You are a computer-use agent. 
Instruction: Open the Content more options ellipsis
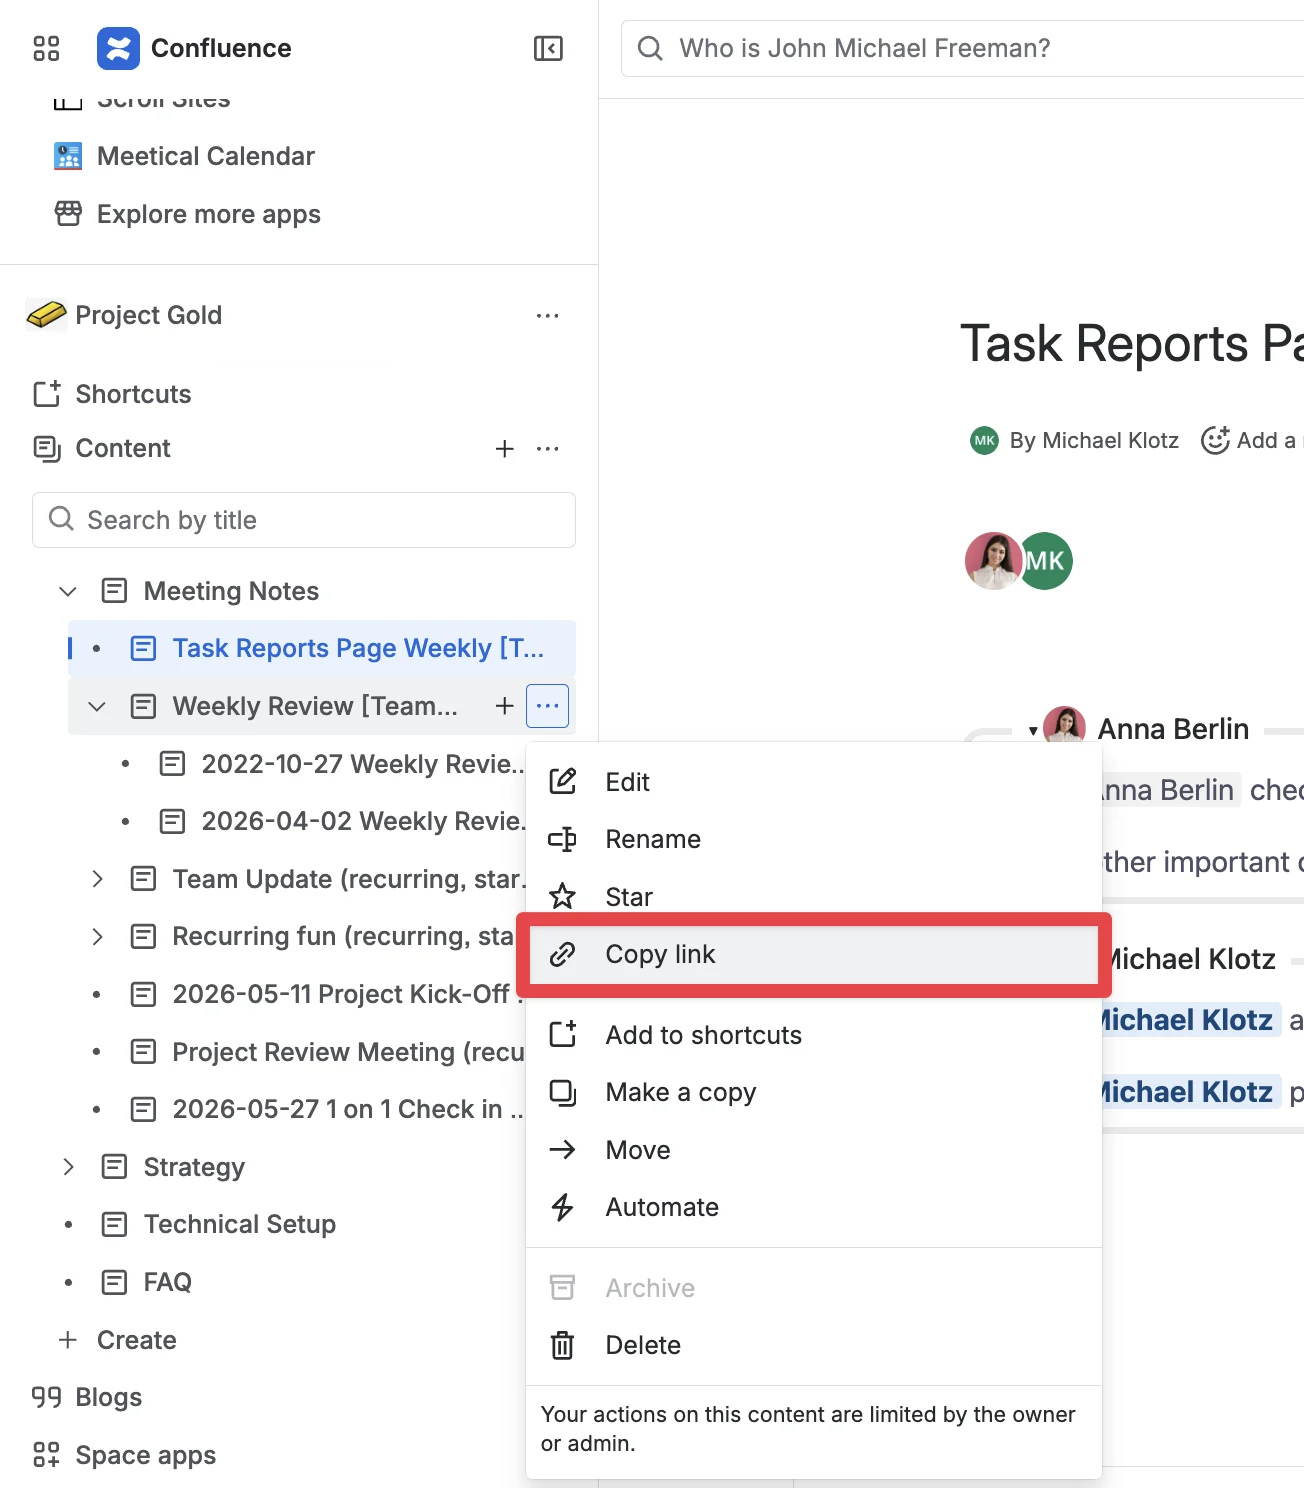[547, 449]
